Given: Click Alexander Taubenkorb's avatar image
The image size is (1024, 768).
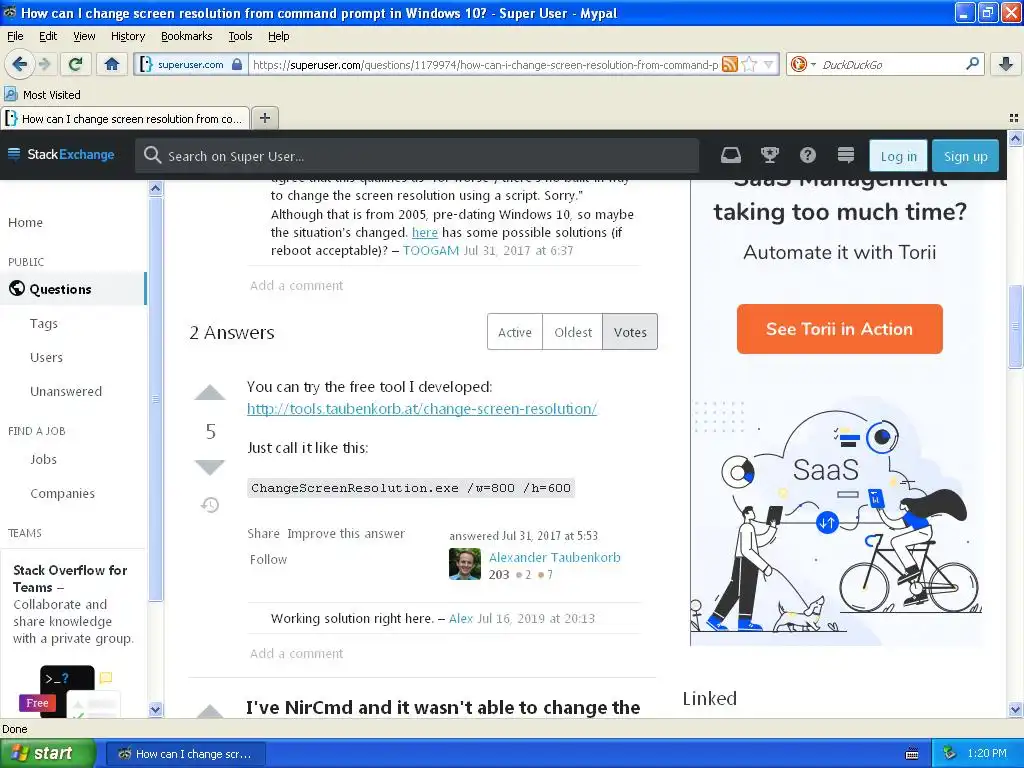Looking at the screenshot, I should (x=465, y=564).
